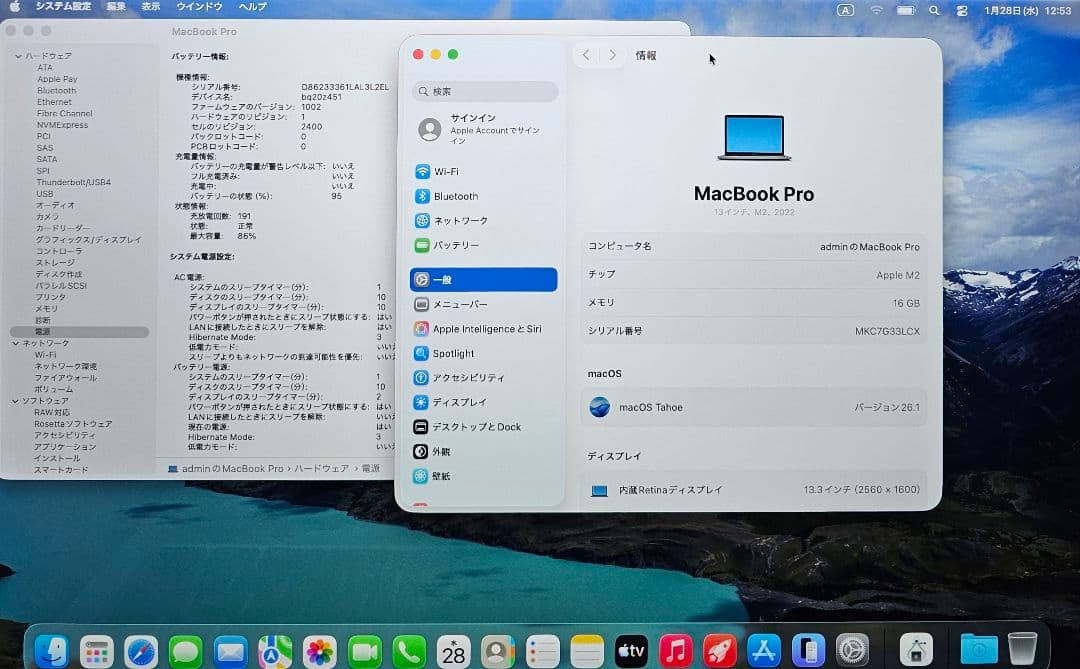Open Spotlight settings

coord(449,353)
